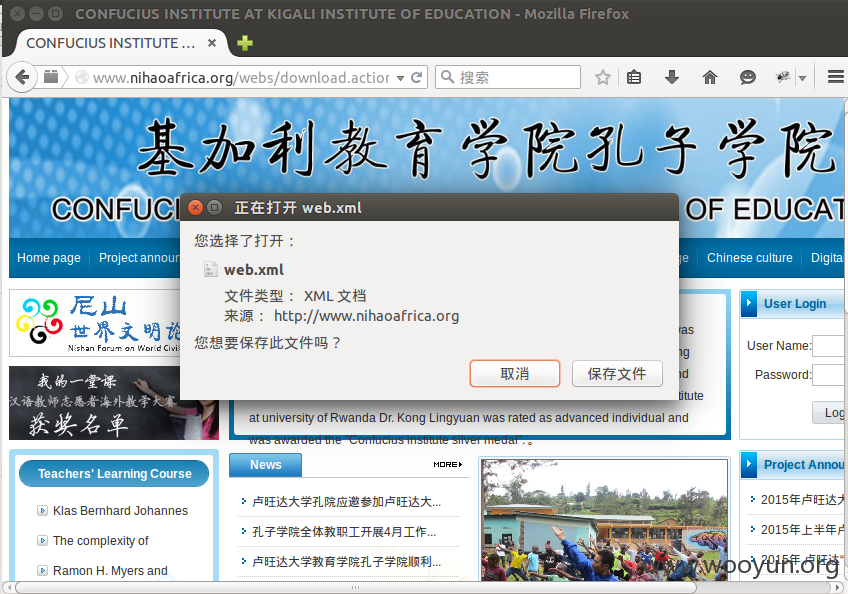Open the Firefox hamburger menu
This screenshot has height=594, width=848.
point(836,77)
